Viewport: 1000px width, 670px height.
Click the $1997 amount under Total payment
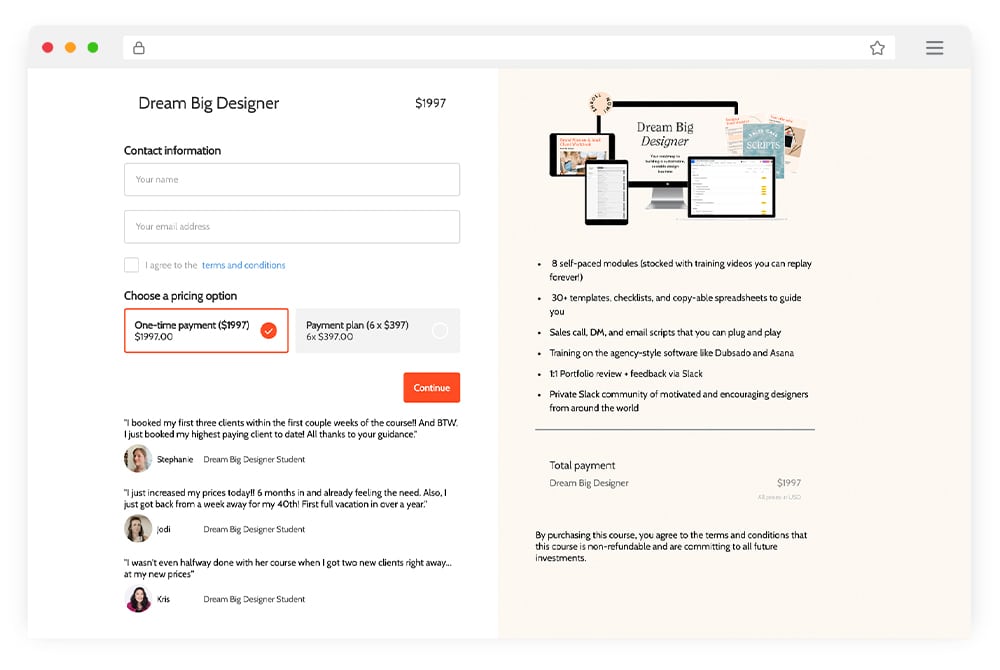click(x=789, y=483)
